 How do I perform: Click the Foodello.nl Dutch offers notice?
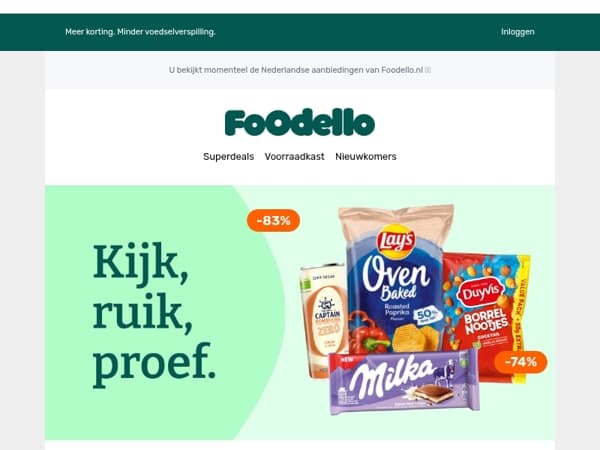tap(296, 70)
